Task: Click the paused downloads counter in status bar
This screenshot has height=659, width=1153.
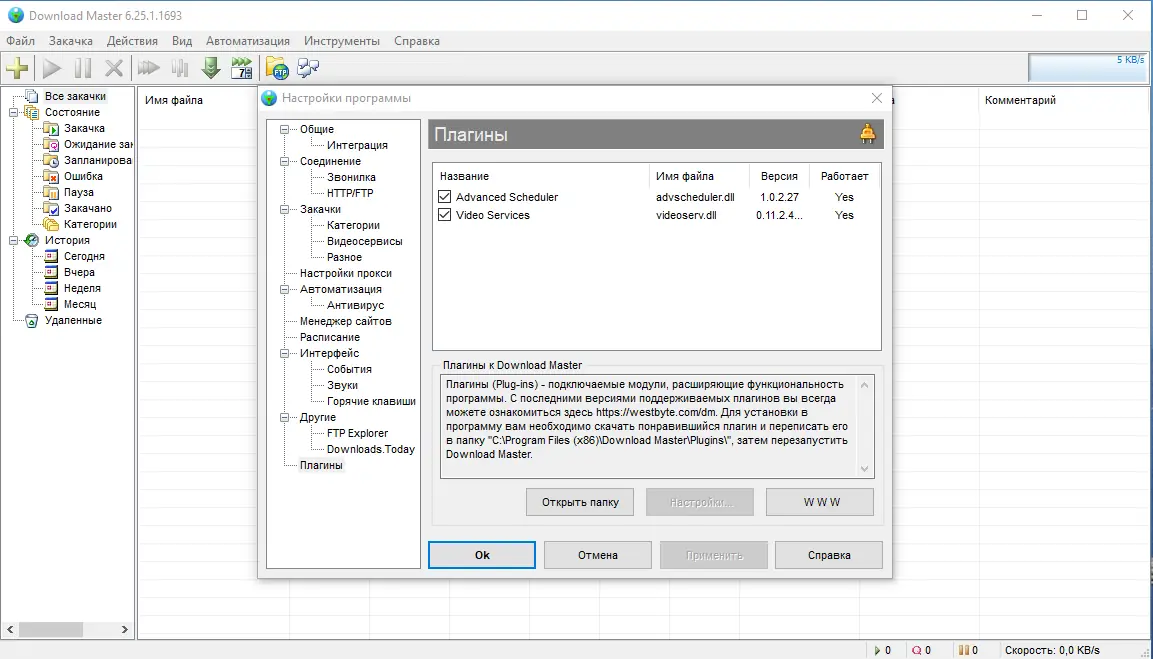Action: [968, 650]
